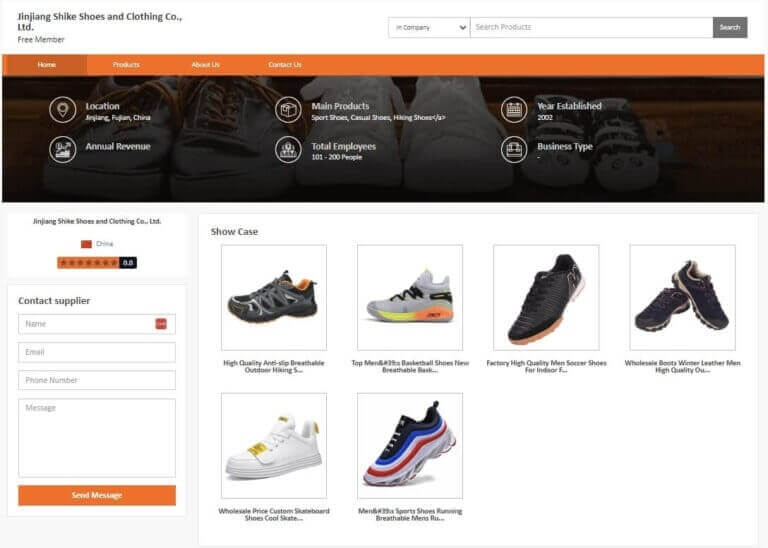This screenshot has width=768, height=548.
Task: Click the company name in the page header
Action: (99, 21)
